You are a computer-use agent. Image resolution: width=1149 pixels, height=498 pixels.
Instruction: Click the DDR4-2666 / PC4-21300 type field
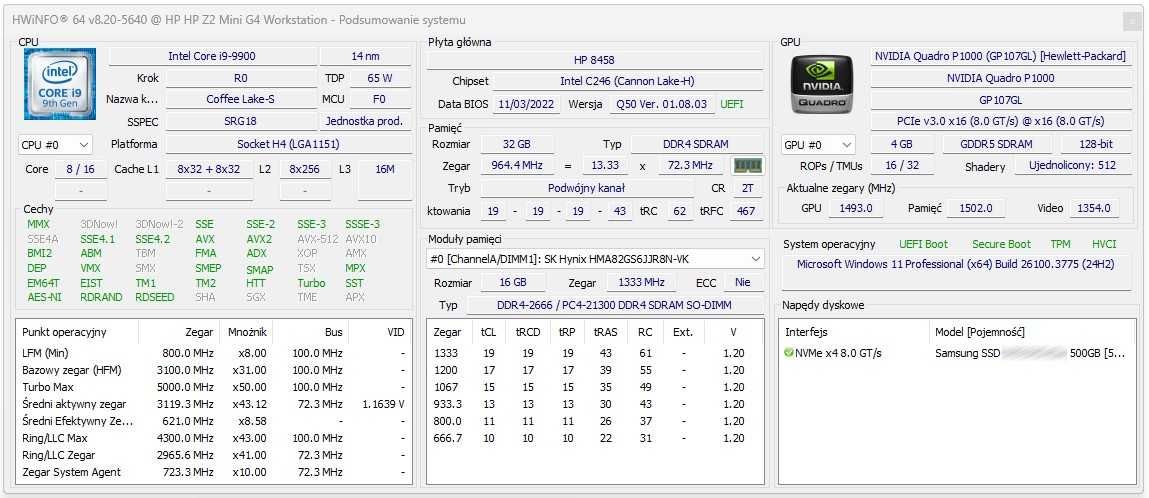pyautogui.click(x=614, y=305)
